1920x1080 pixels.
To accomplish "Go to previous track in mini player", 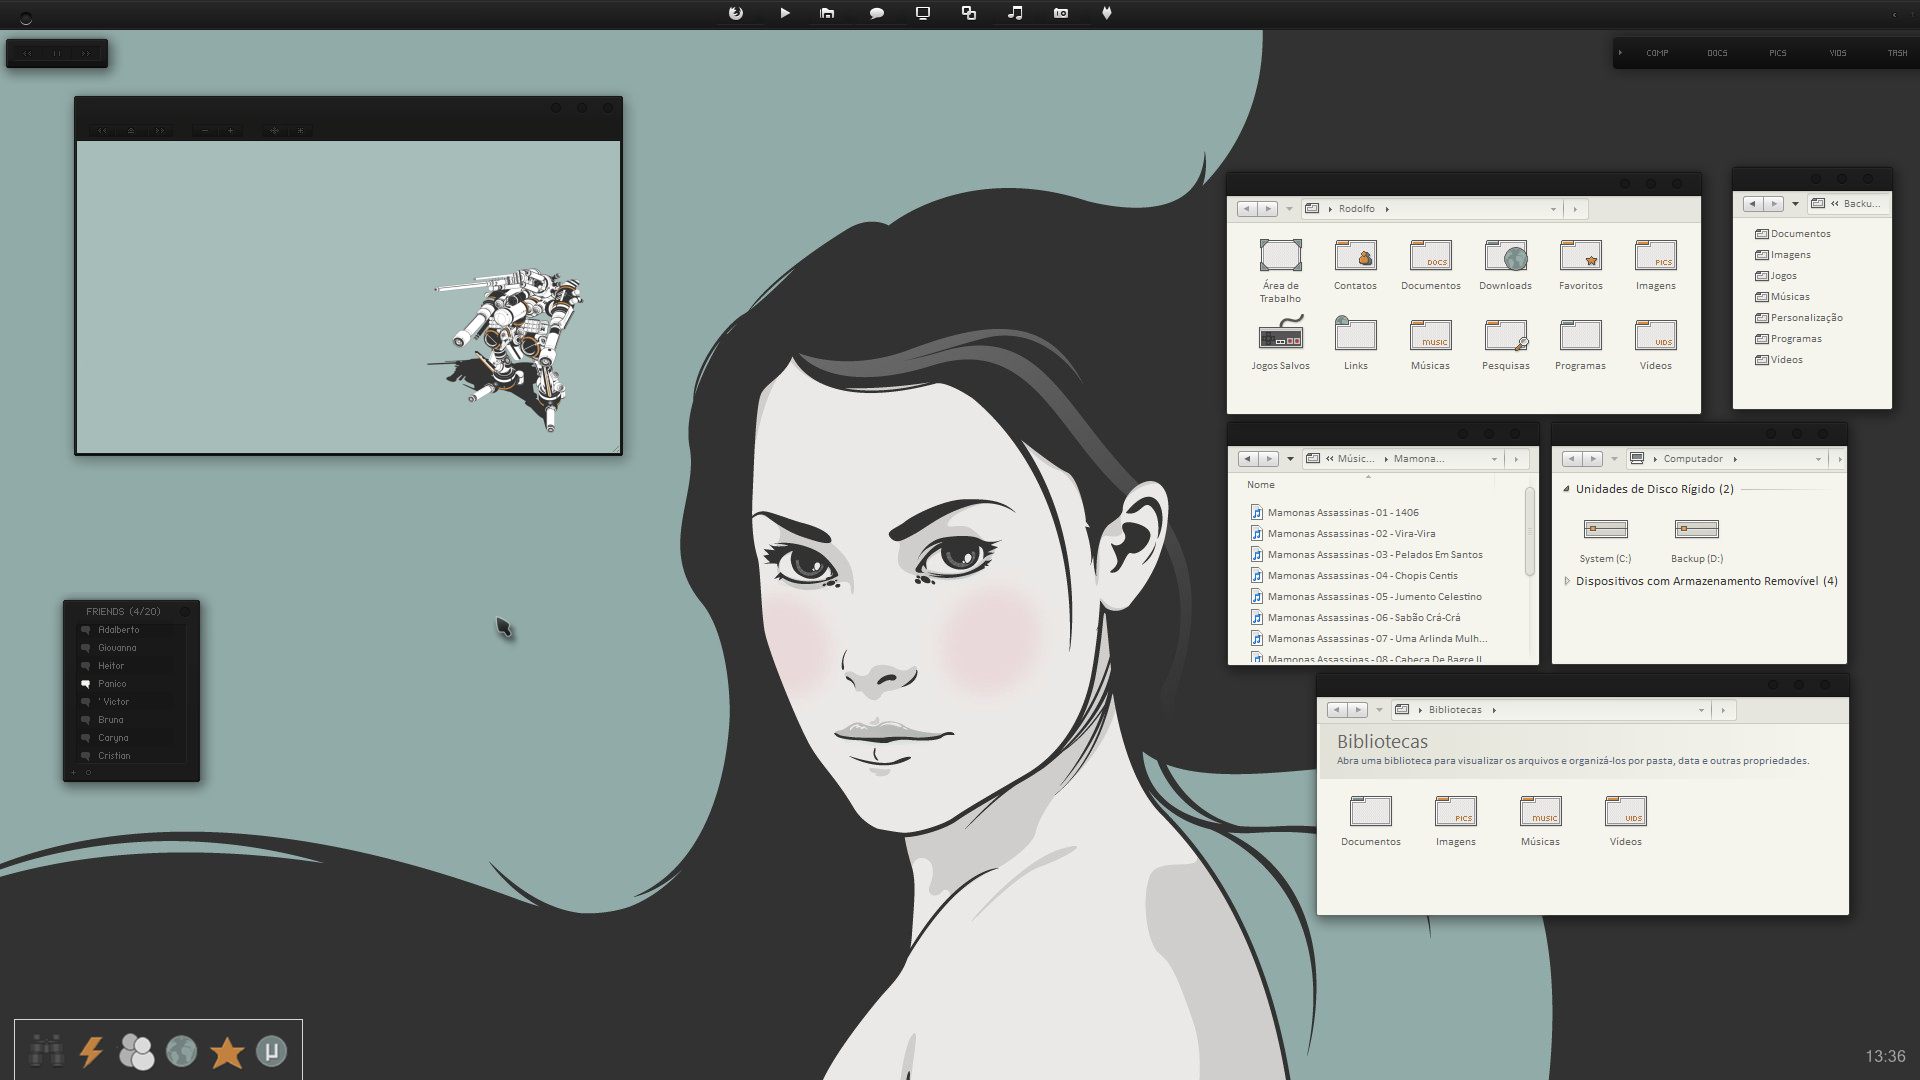I will pos(28,53).
